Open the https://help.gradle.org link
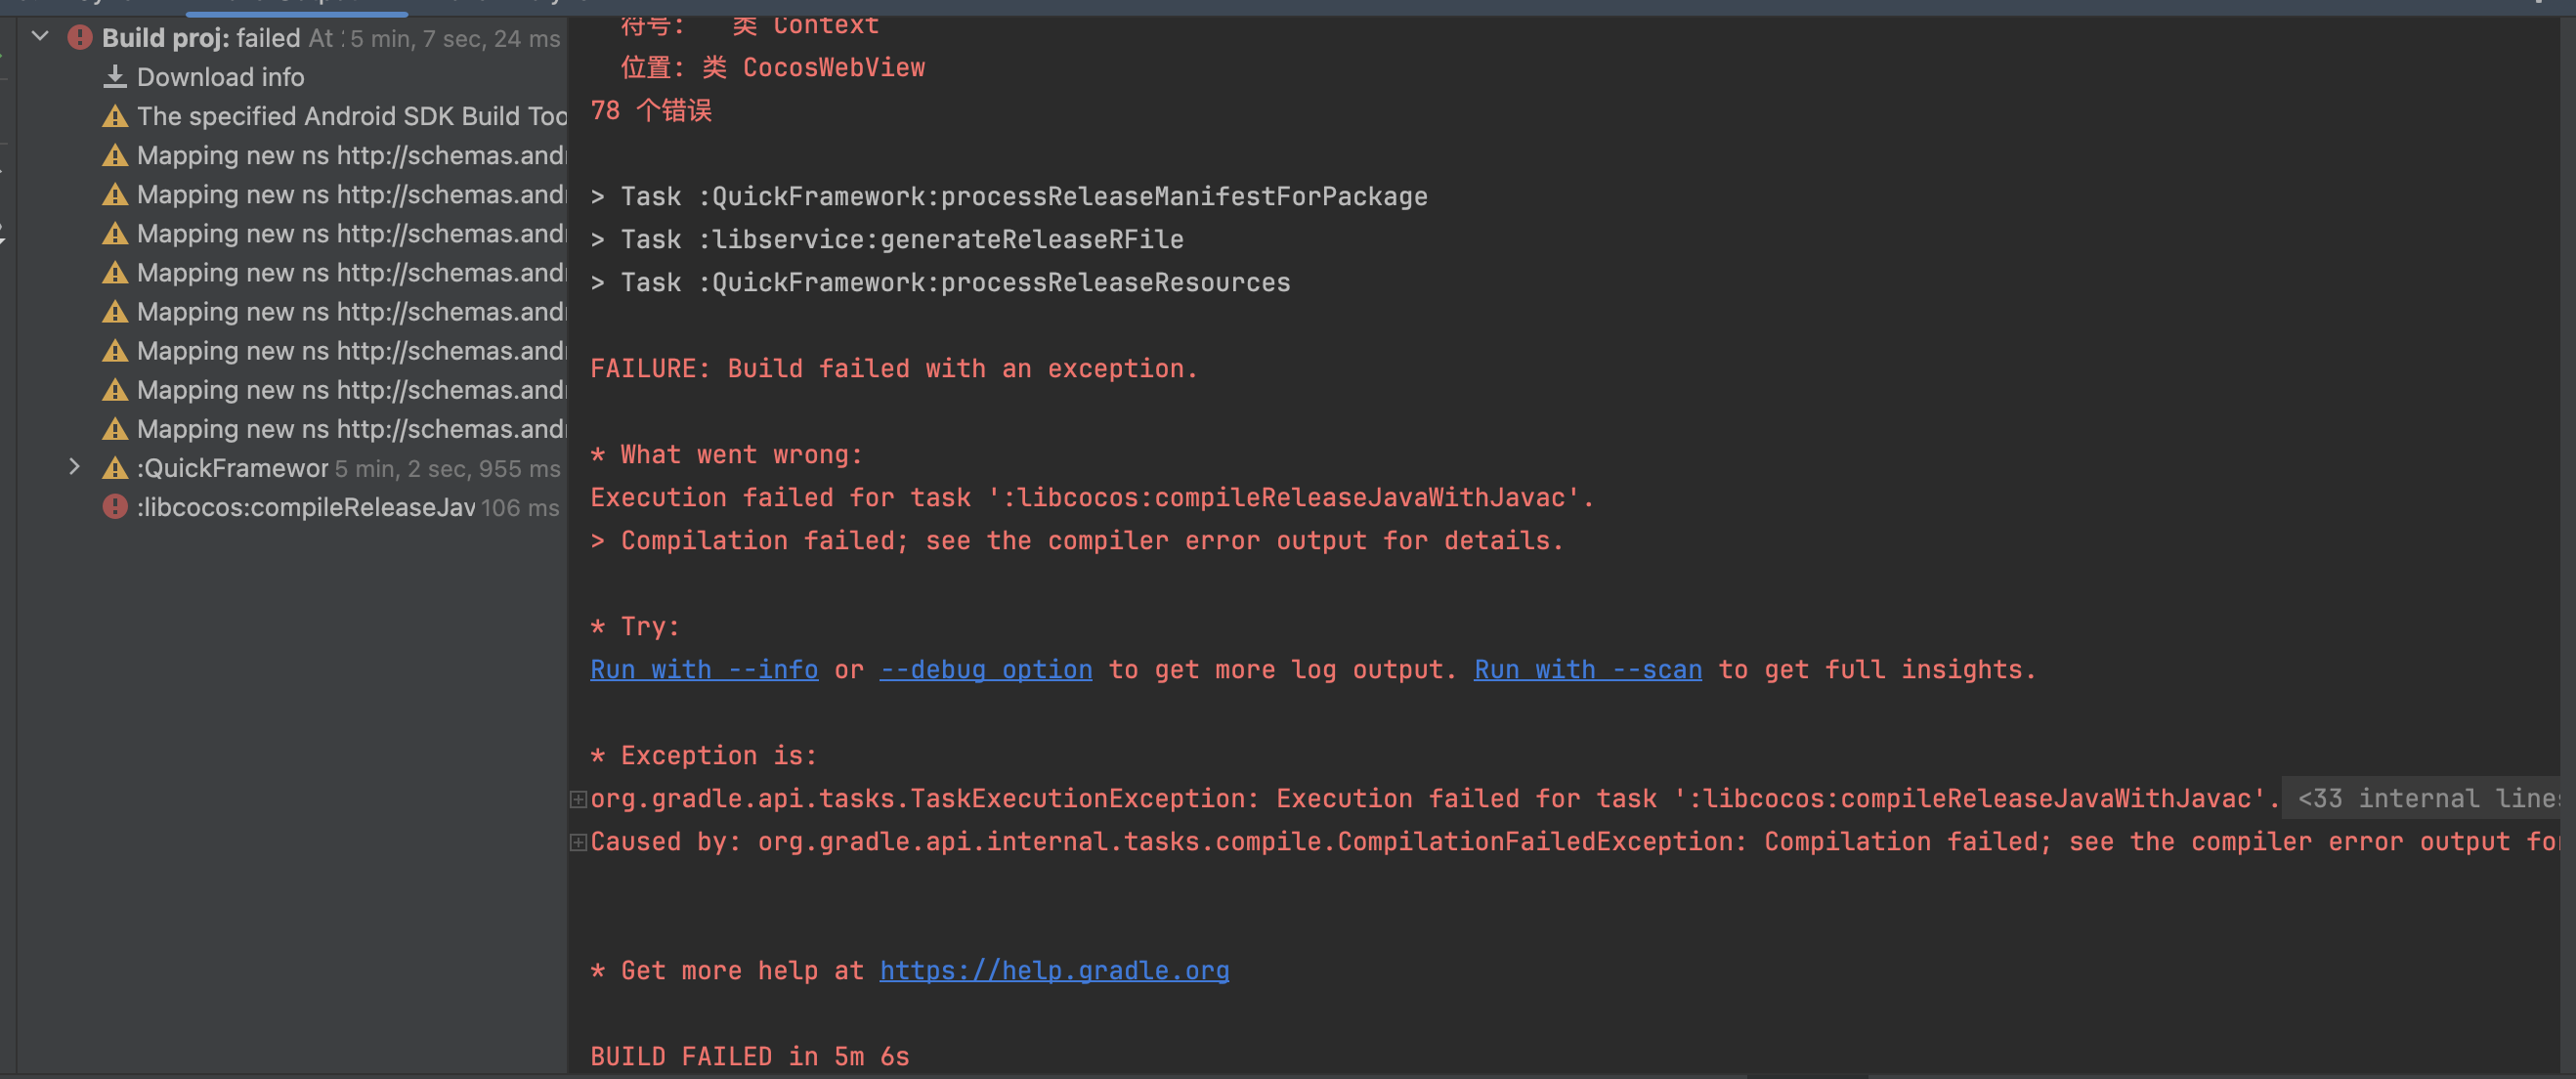 1054,971
